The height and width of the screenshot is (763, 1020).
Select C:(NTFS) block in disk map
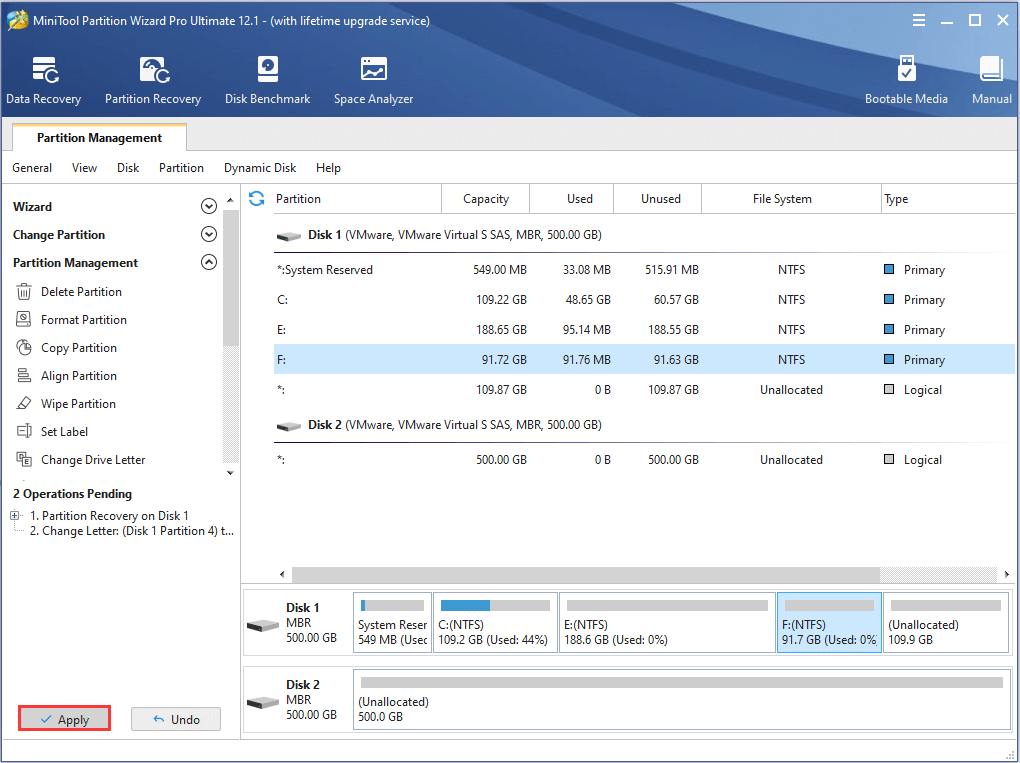[495, 622]
